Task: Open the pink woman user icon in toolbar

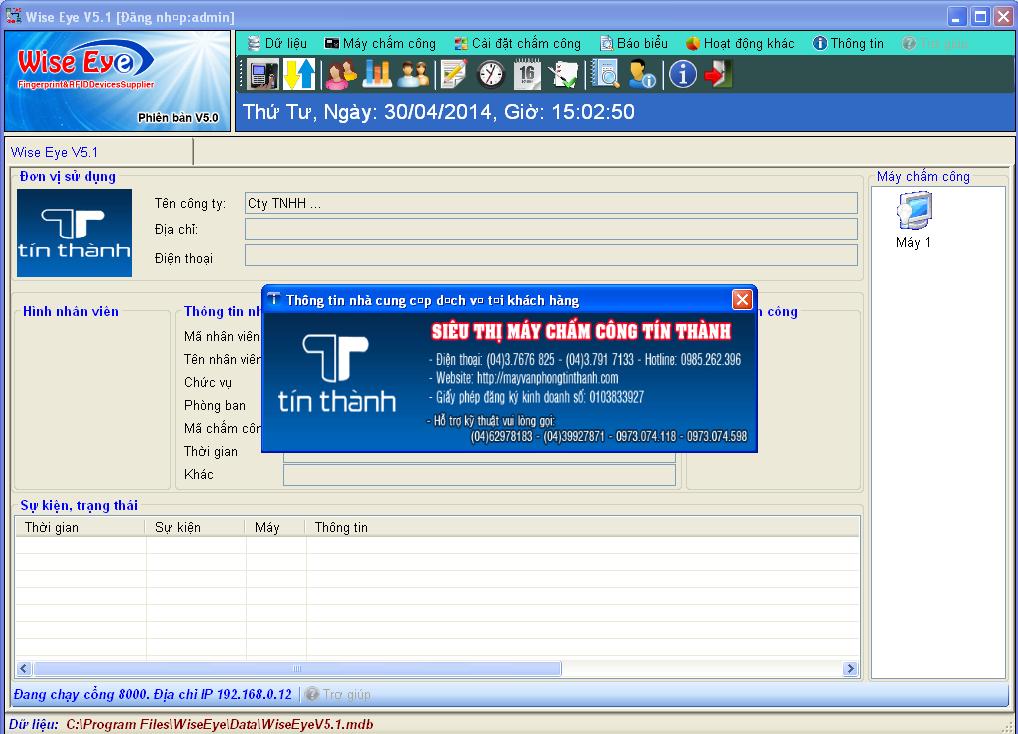Action: 341,74
